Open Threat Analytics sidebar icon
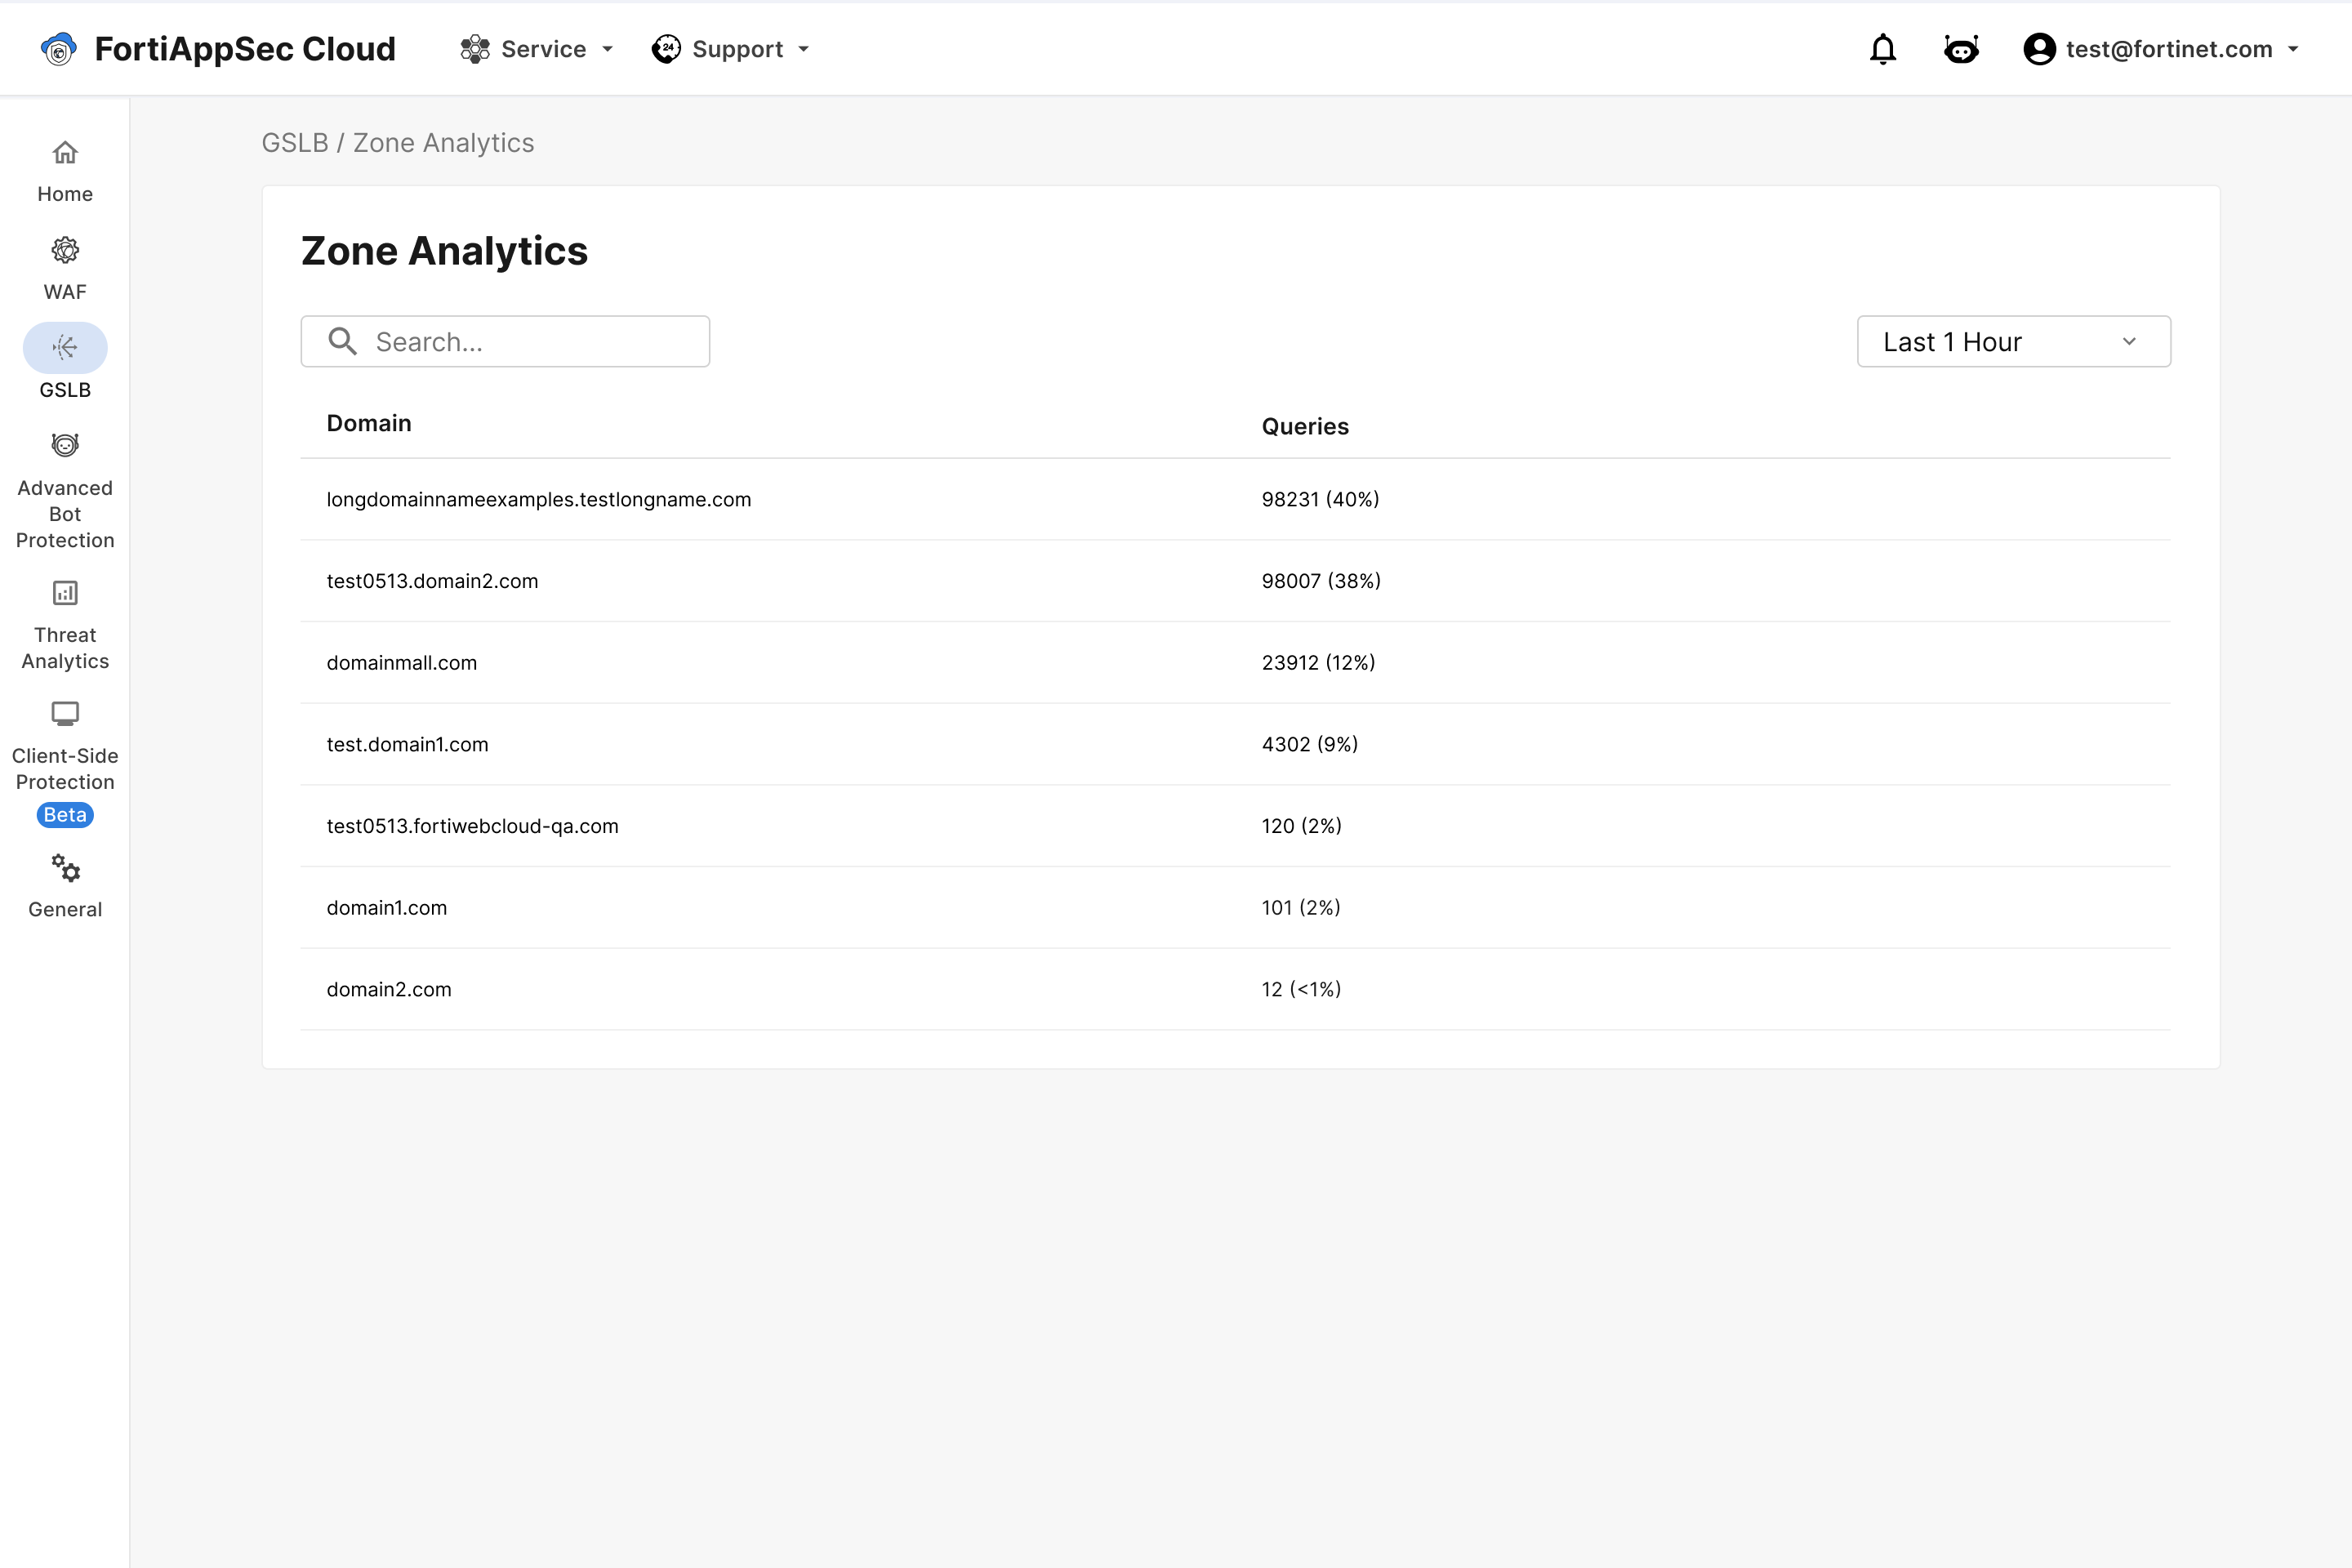This screenshot has width=2352, height=1568. pos(65,593)
